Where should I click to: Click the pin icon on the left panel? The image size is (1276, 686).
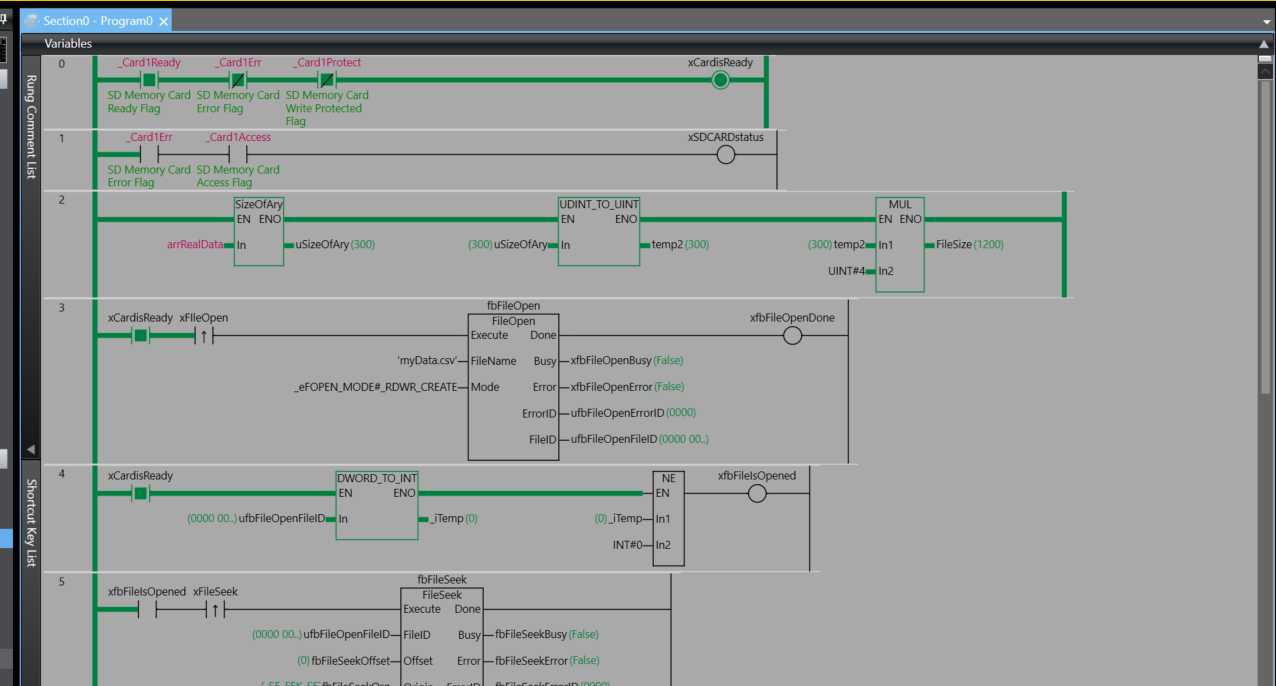(x=4, y=19)
